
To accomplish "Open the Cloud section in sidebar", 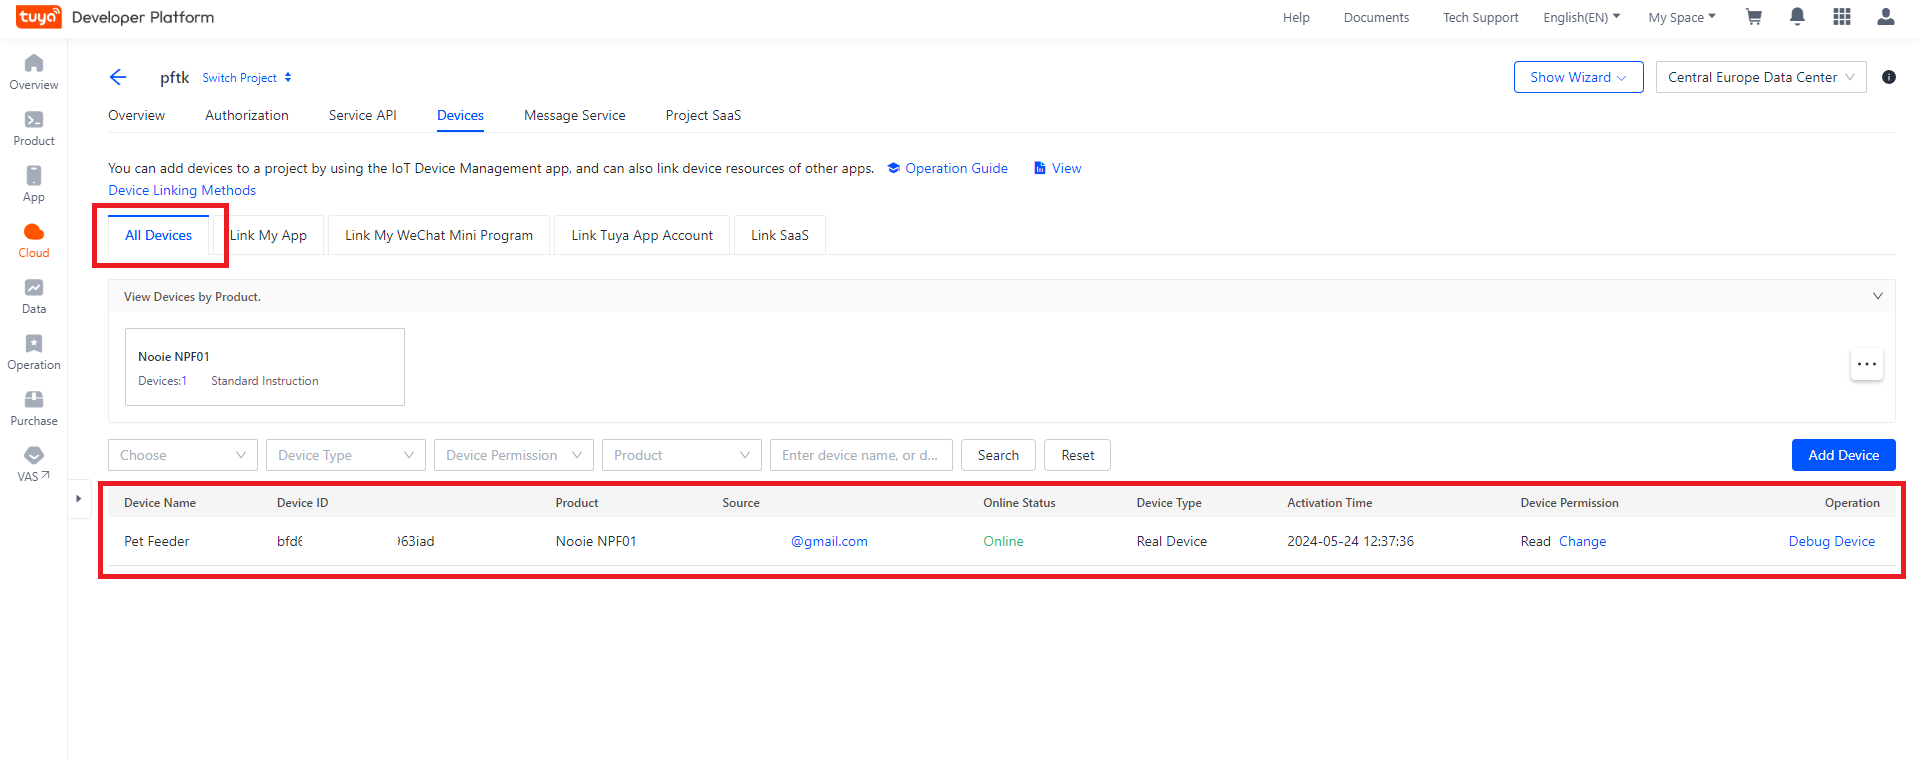I will [34, 240].
